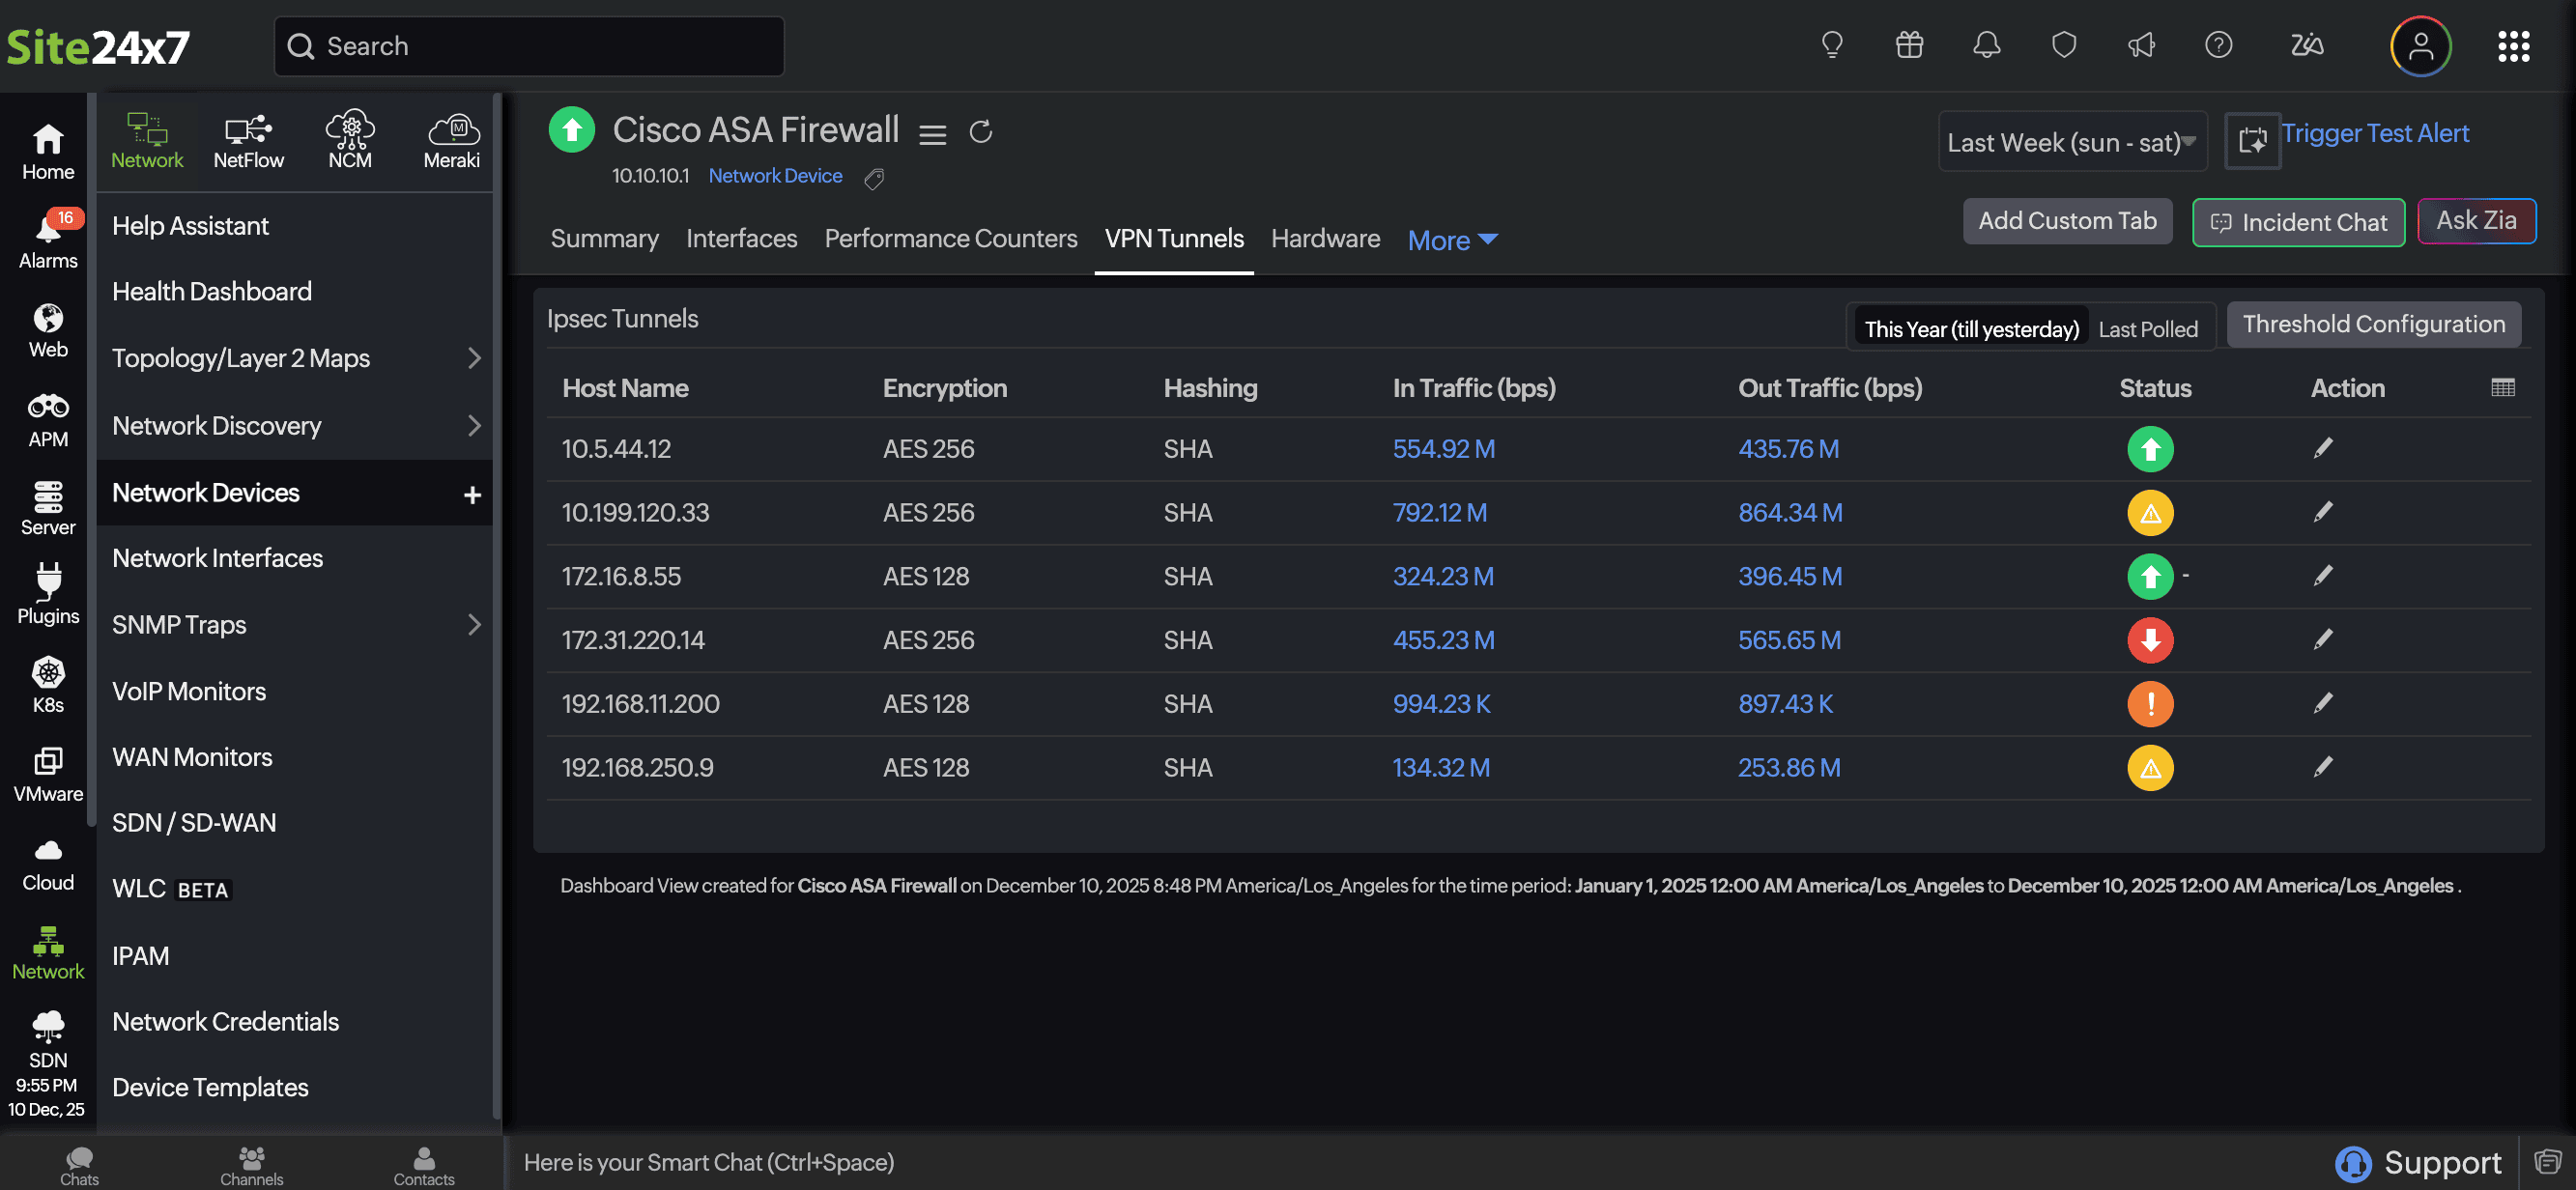2576x1190 pixels.
Task: Open the Meraki monitoring icon
Action: tap(452, 138)
